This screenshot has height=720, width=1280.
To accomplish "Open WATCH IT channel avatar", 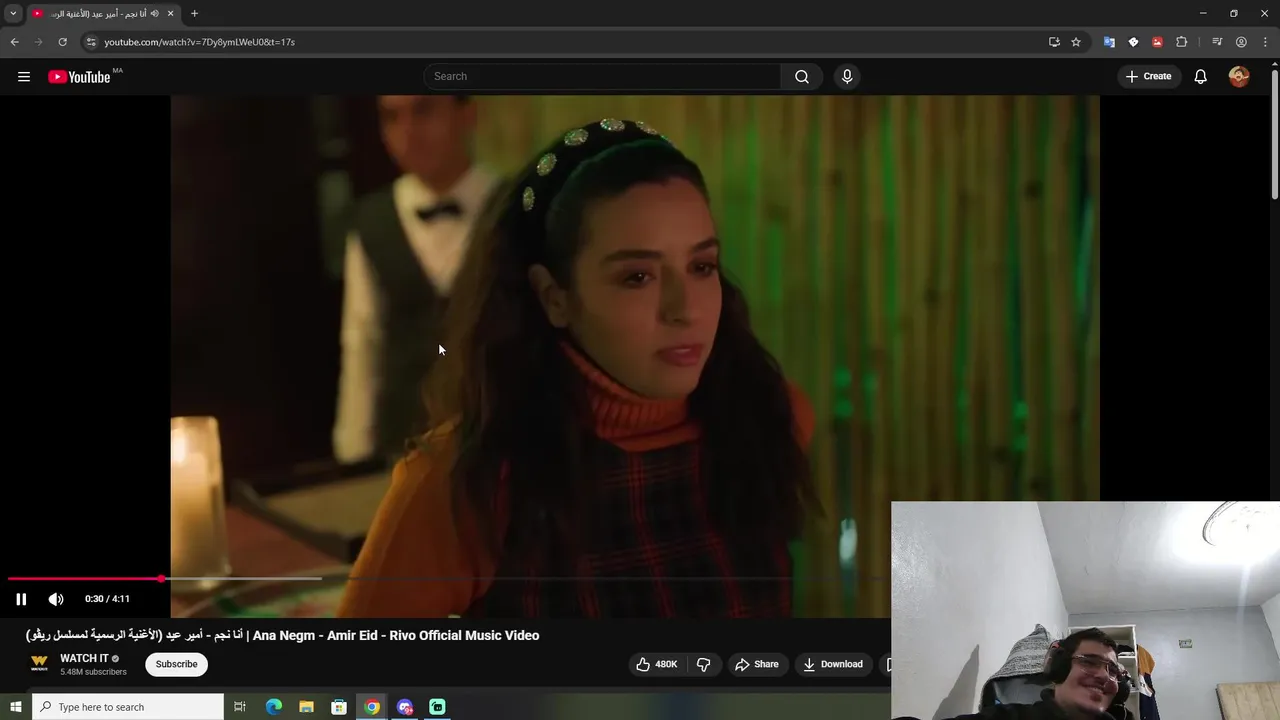I will click(39, 664).
